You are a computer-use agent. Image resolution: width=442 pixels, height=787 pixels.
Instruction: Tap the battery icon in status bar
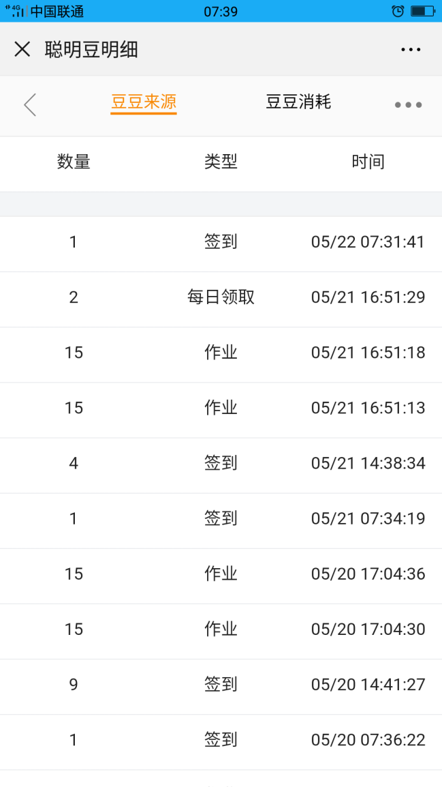tap(422, 11)
